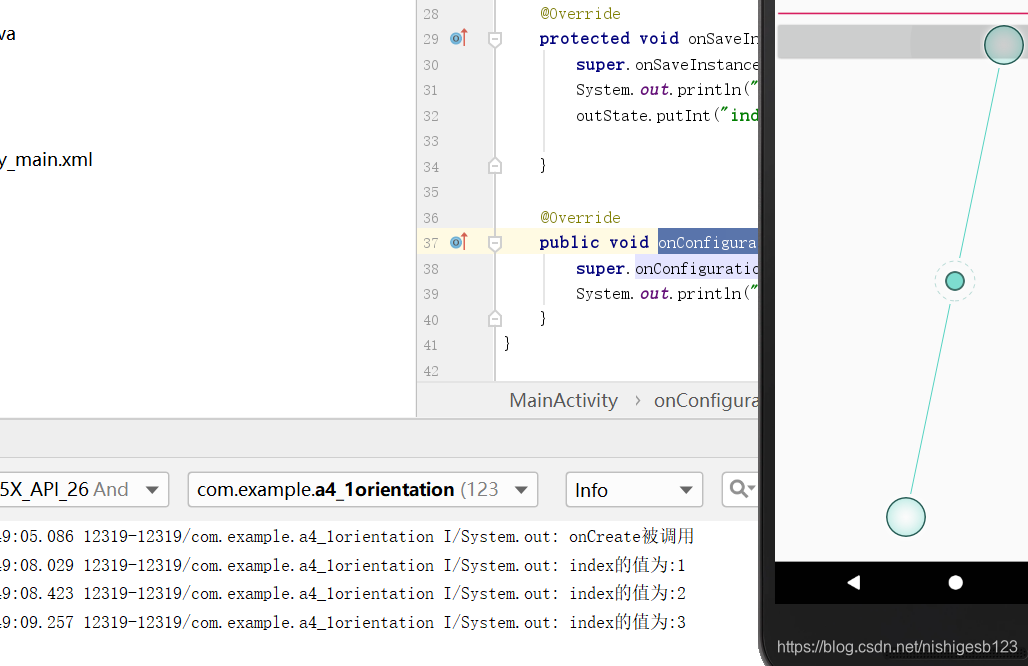
Task: Click the Logcat search magnifier icon
Action: click(x=740, y=489)
